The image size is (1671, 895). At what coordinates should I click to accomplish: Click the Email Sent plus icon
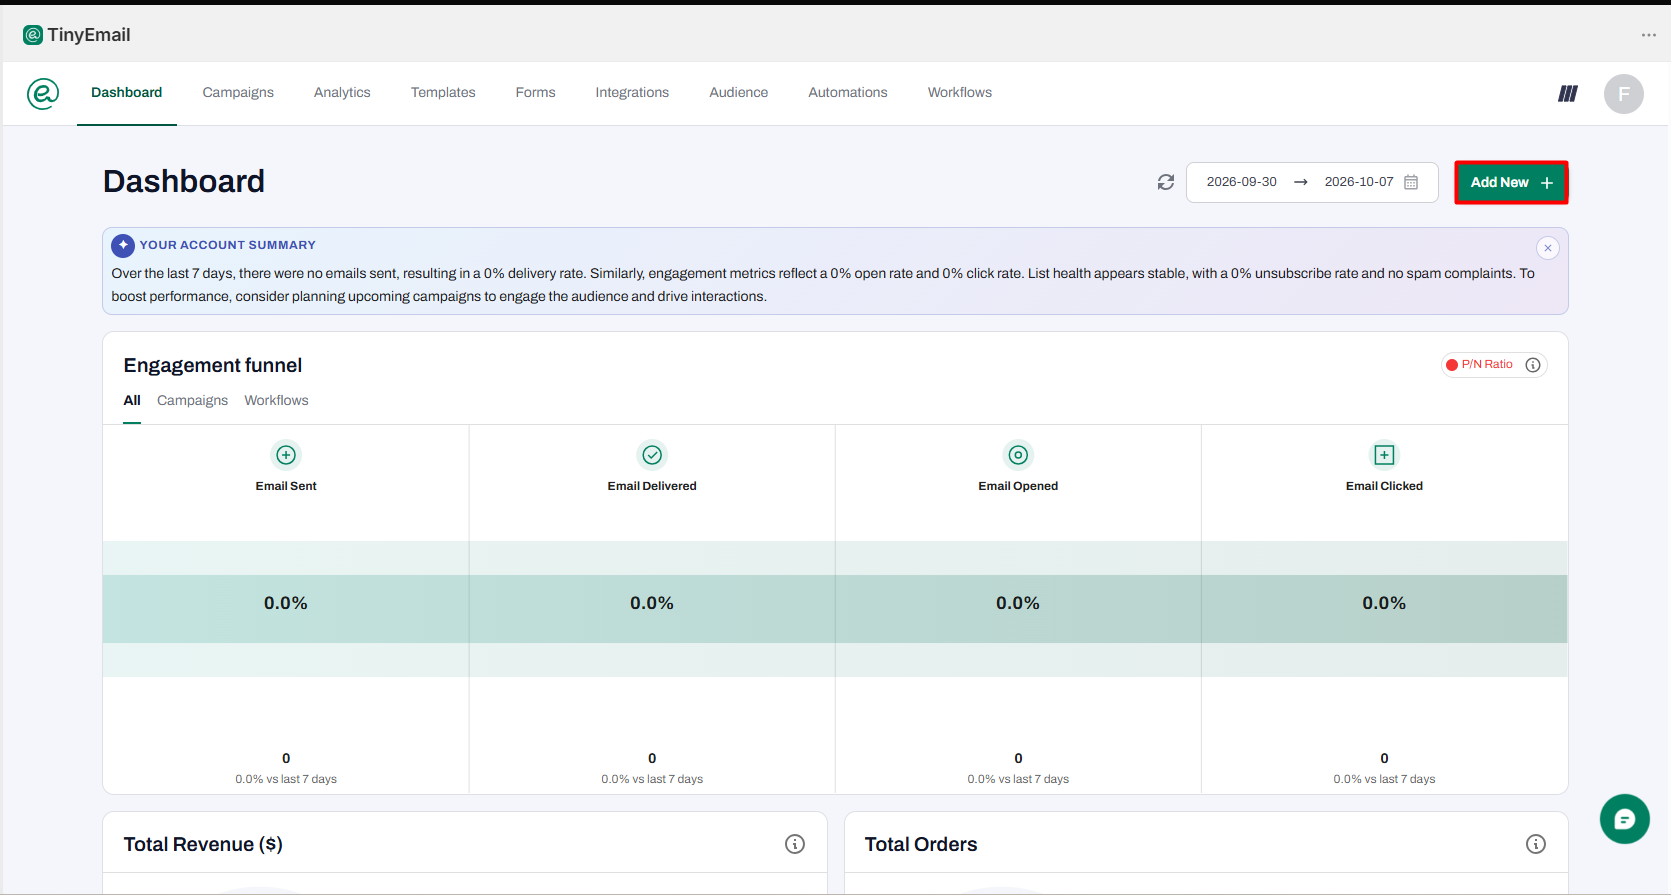pyautogui.click(x=286, y=455)
